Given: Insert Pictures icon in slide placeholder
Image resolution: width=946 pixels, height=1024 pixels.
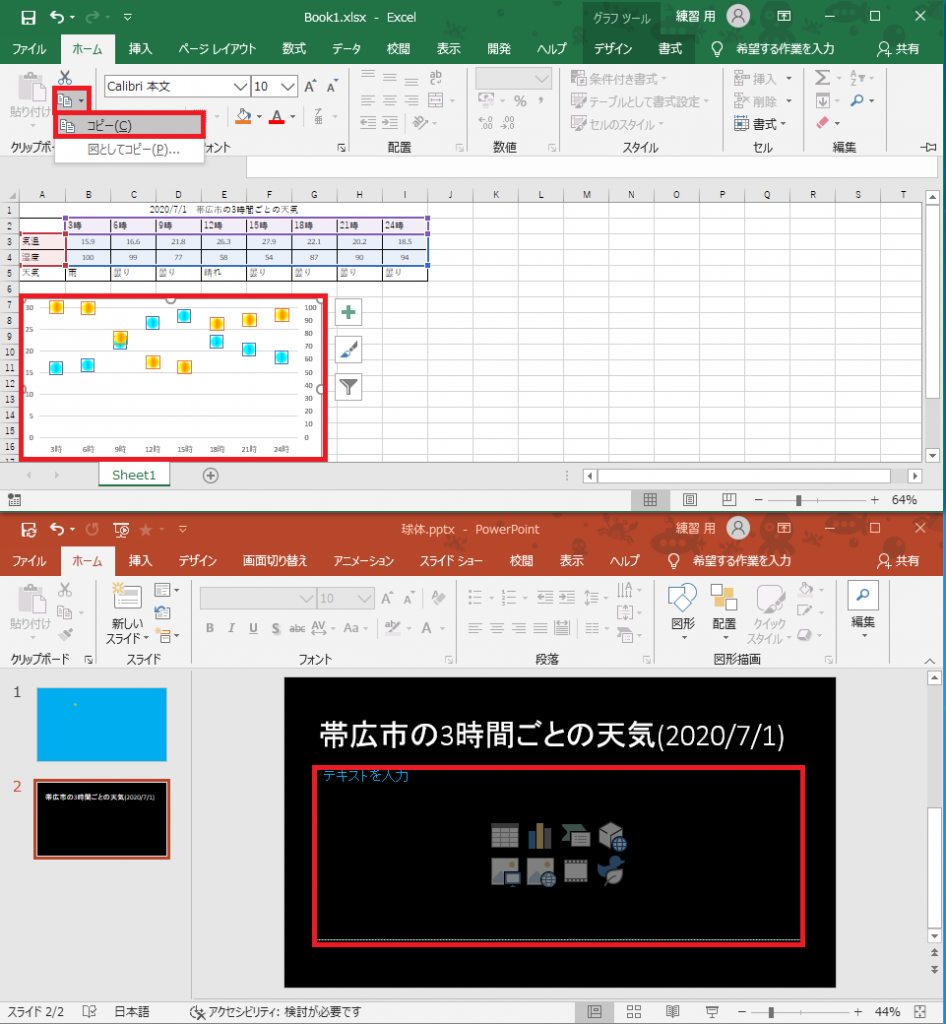Looking at the screenshot, I should [505, 872].
